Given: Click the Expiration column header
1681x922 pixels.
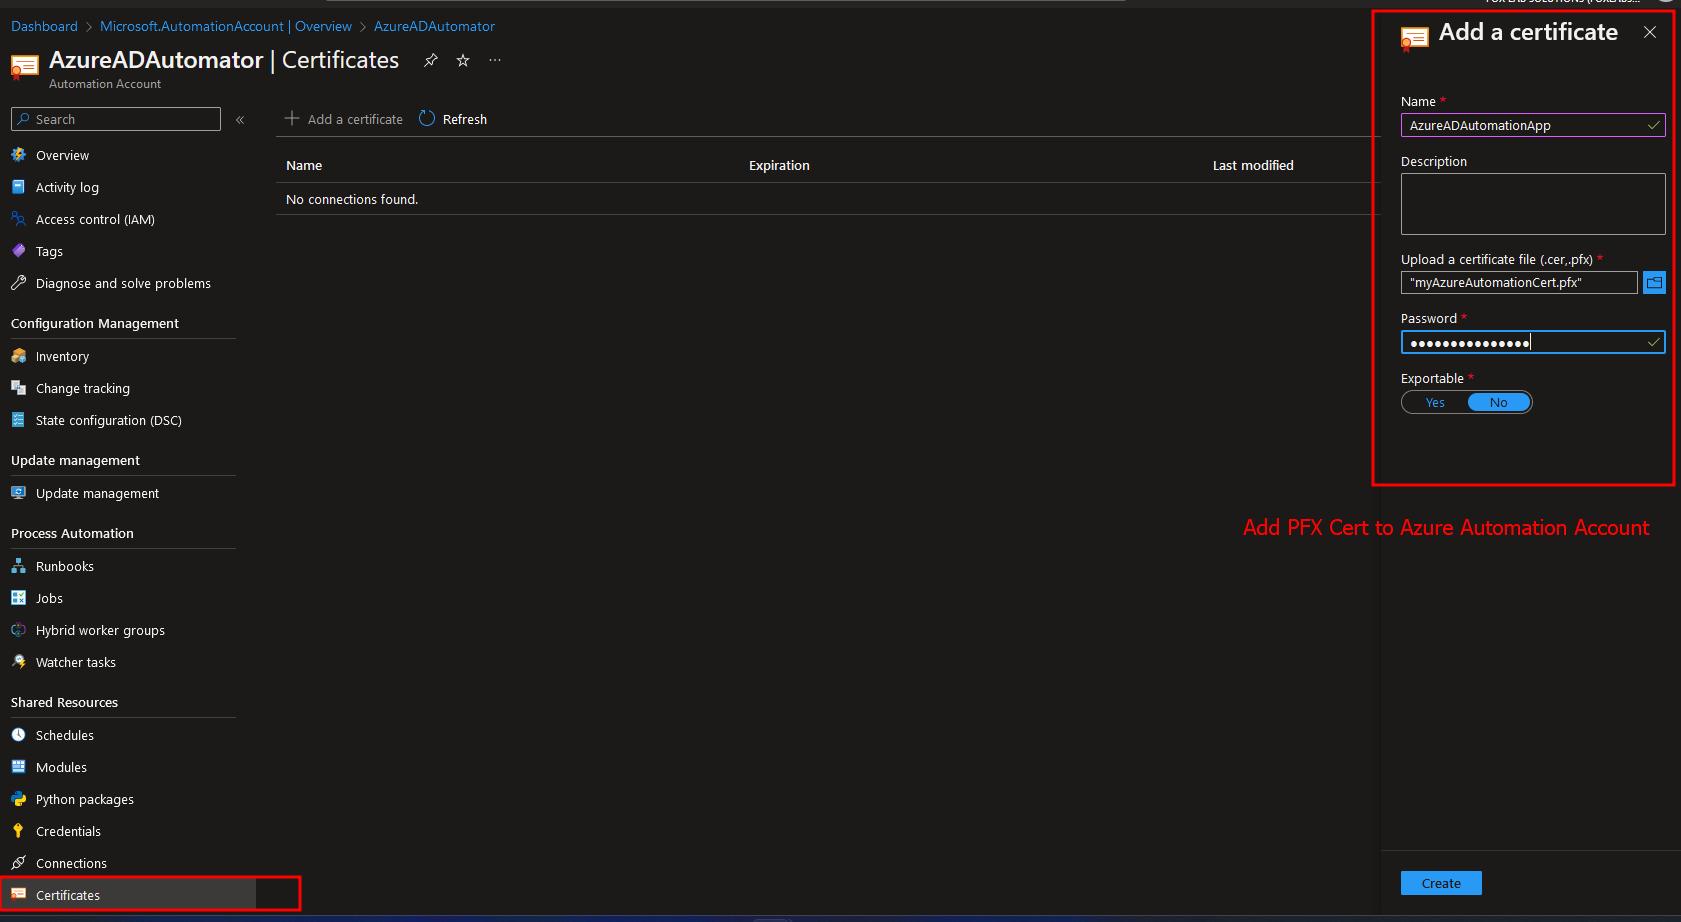Looking at the screenshot, I should click(x=779, y=166).
